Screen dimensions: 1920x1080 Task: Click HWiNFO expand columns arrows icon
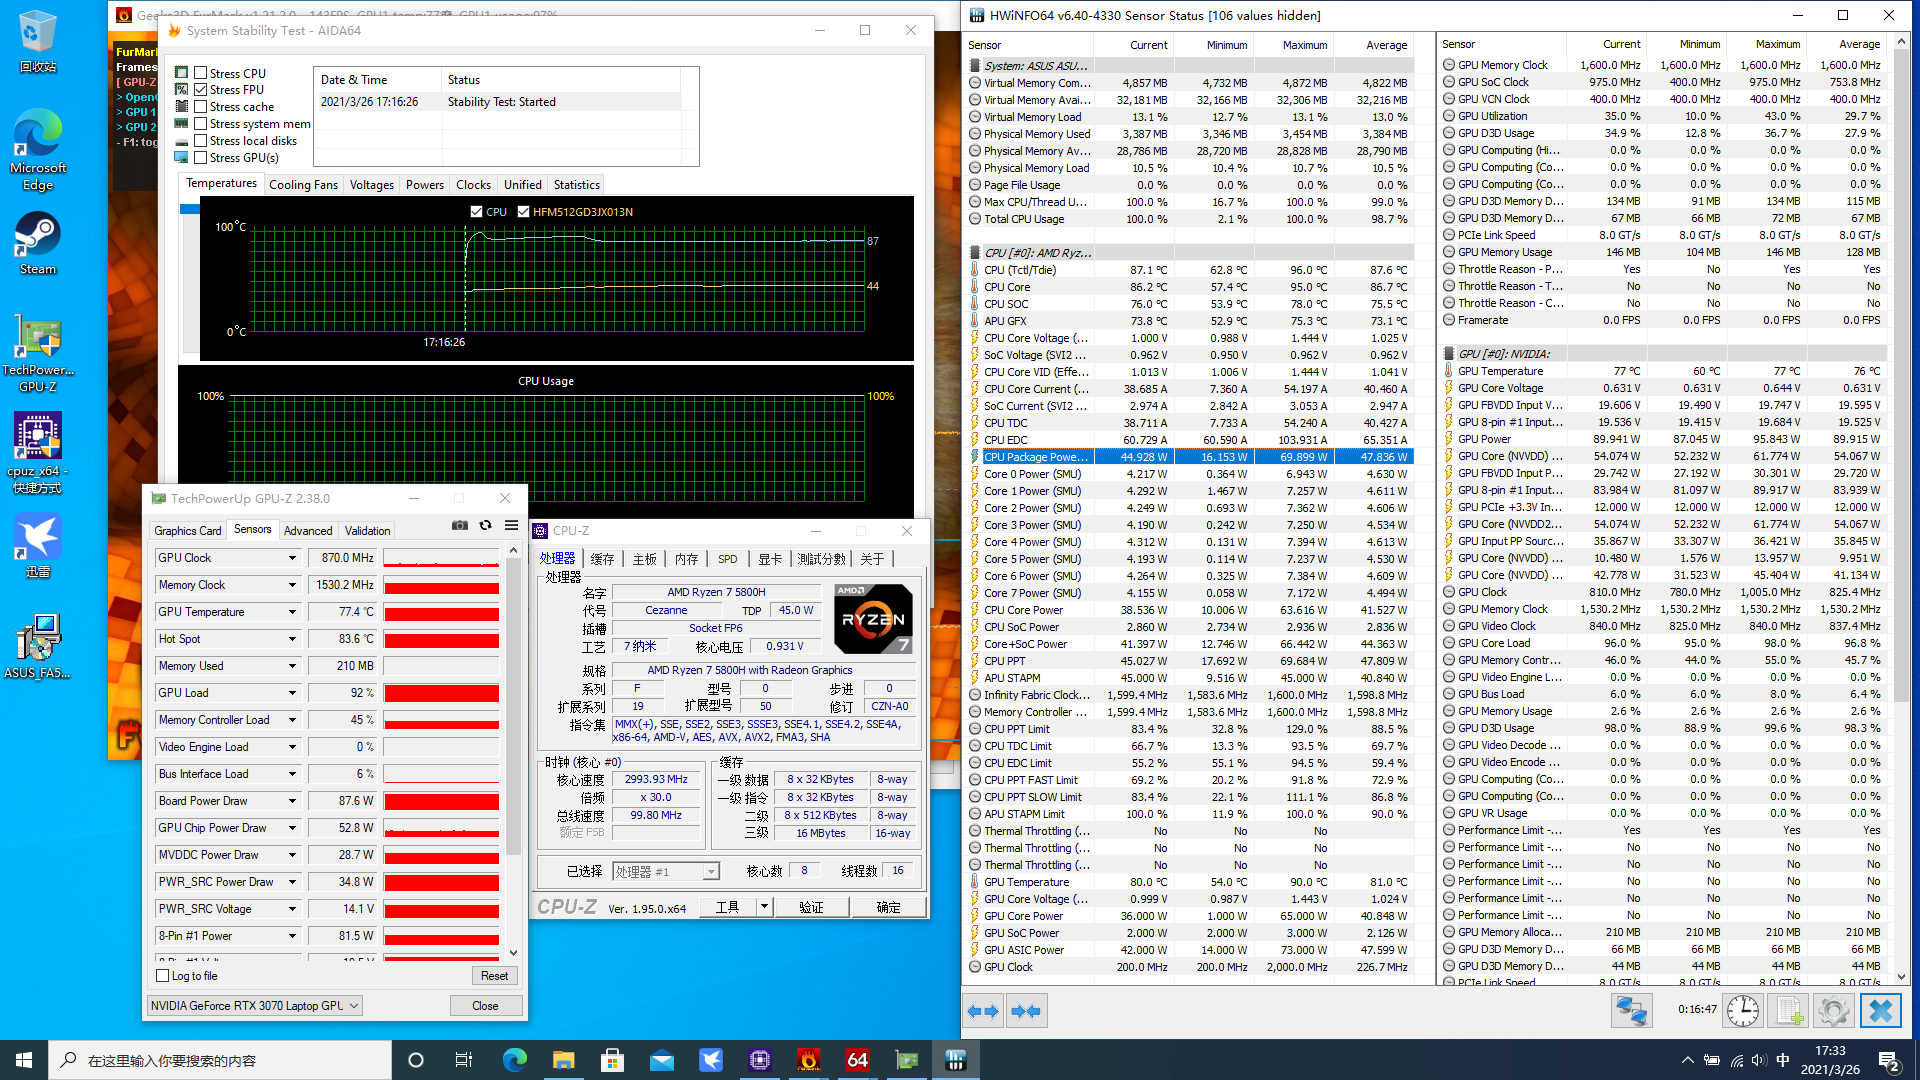(x=983, y=1011)
